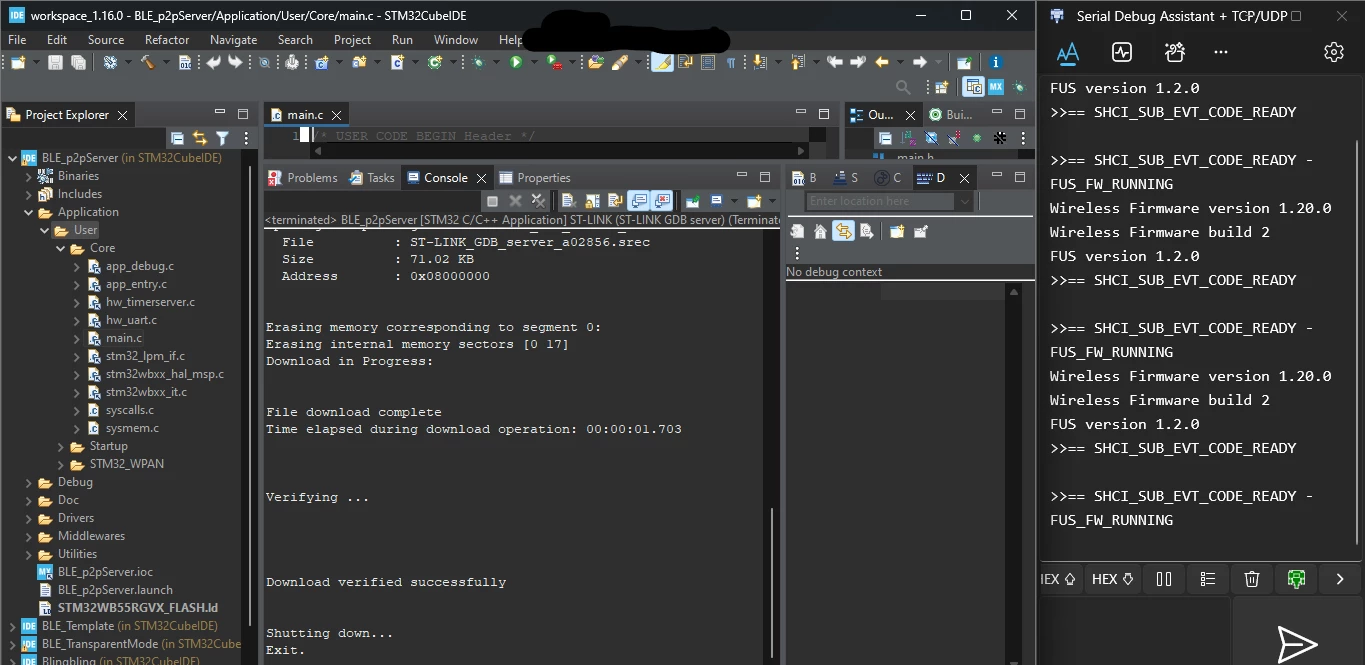Collapse the Core folder

coord(60,248)
